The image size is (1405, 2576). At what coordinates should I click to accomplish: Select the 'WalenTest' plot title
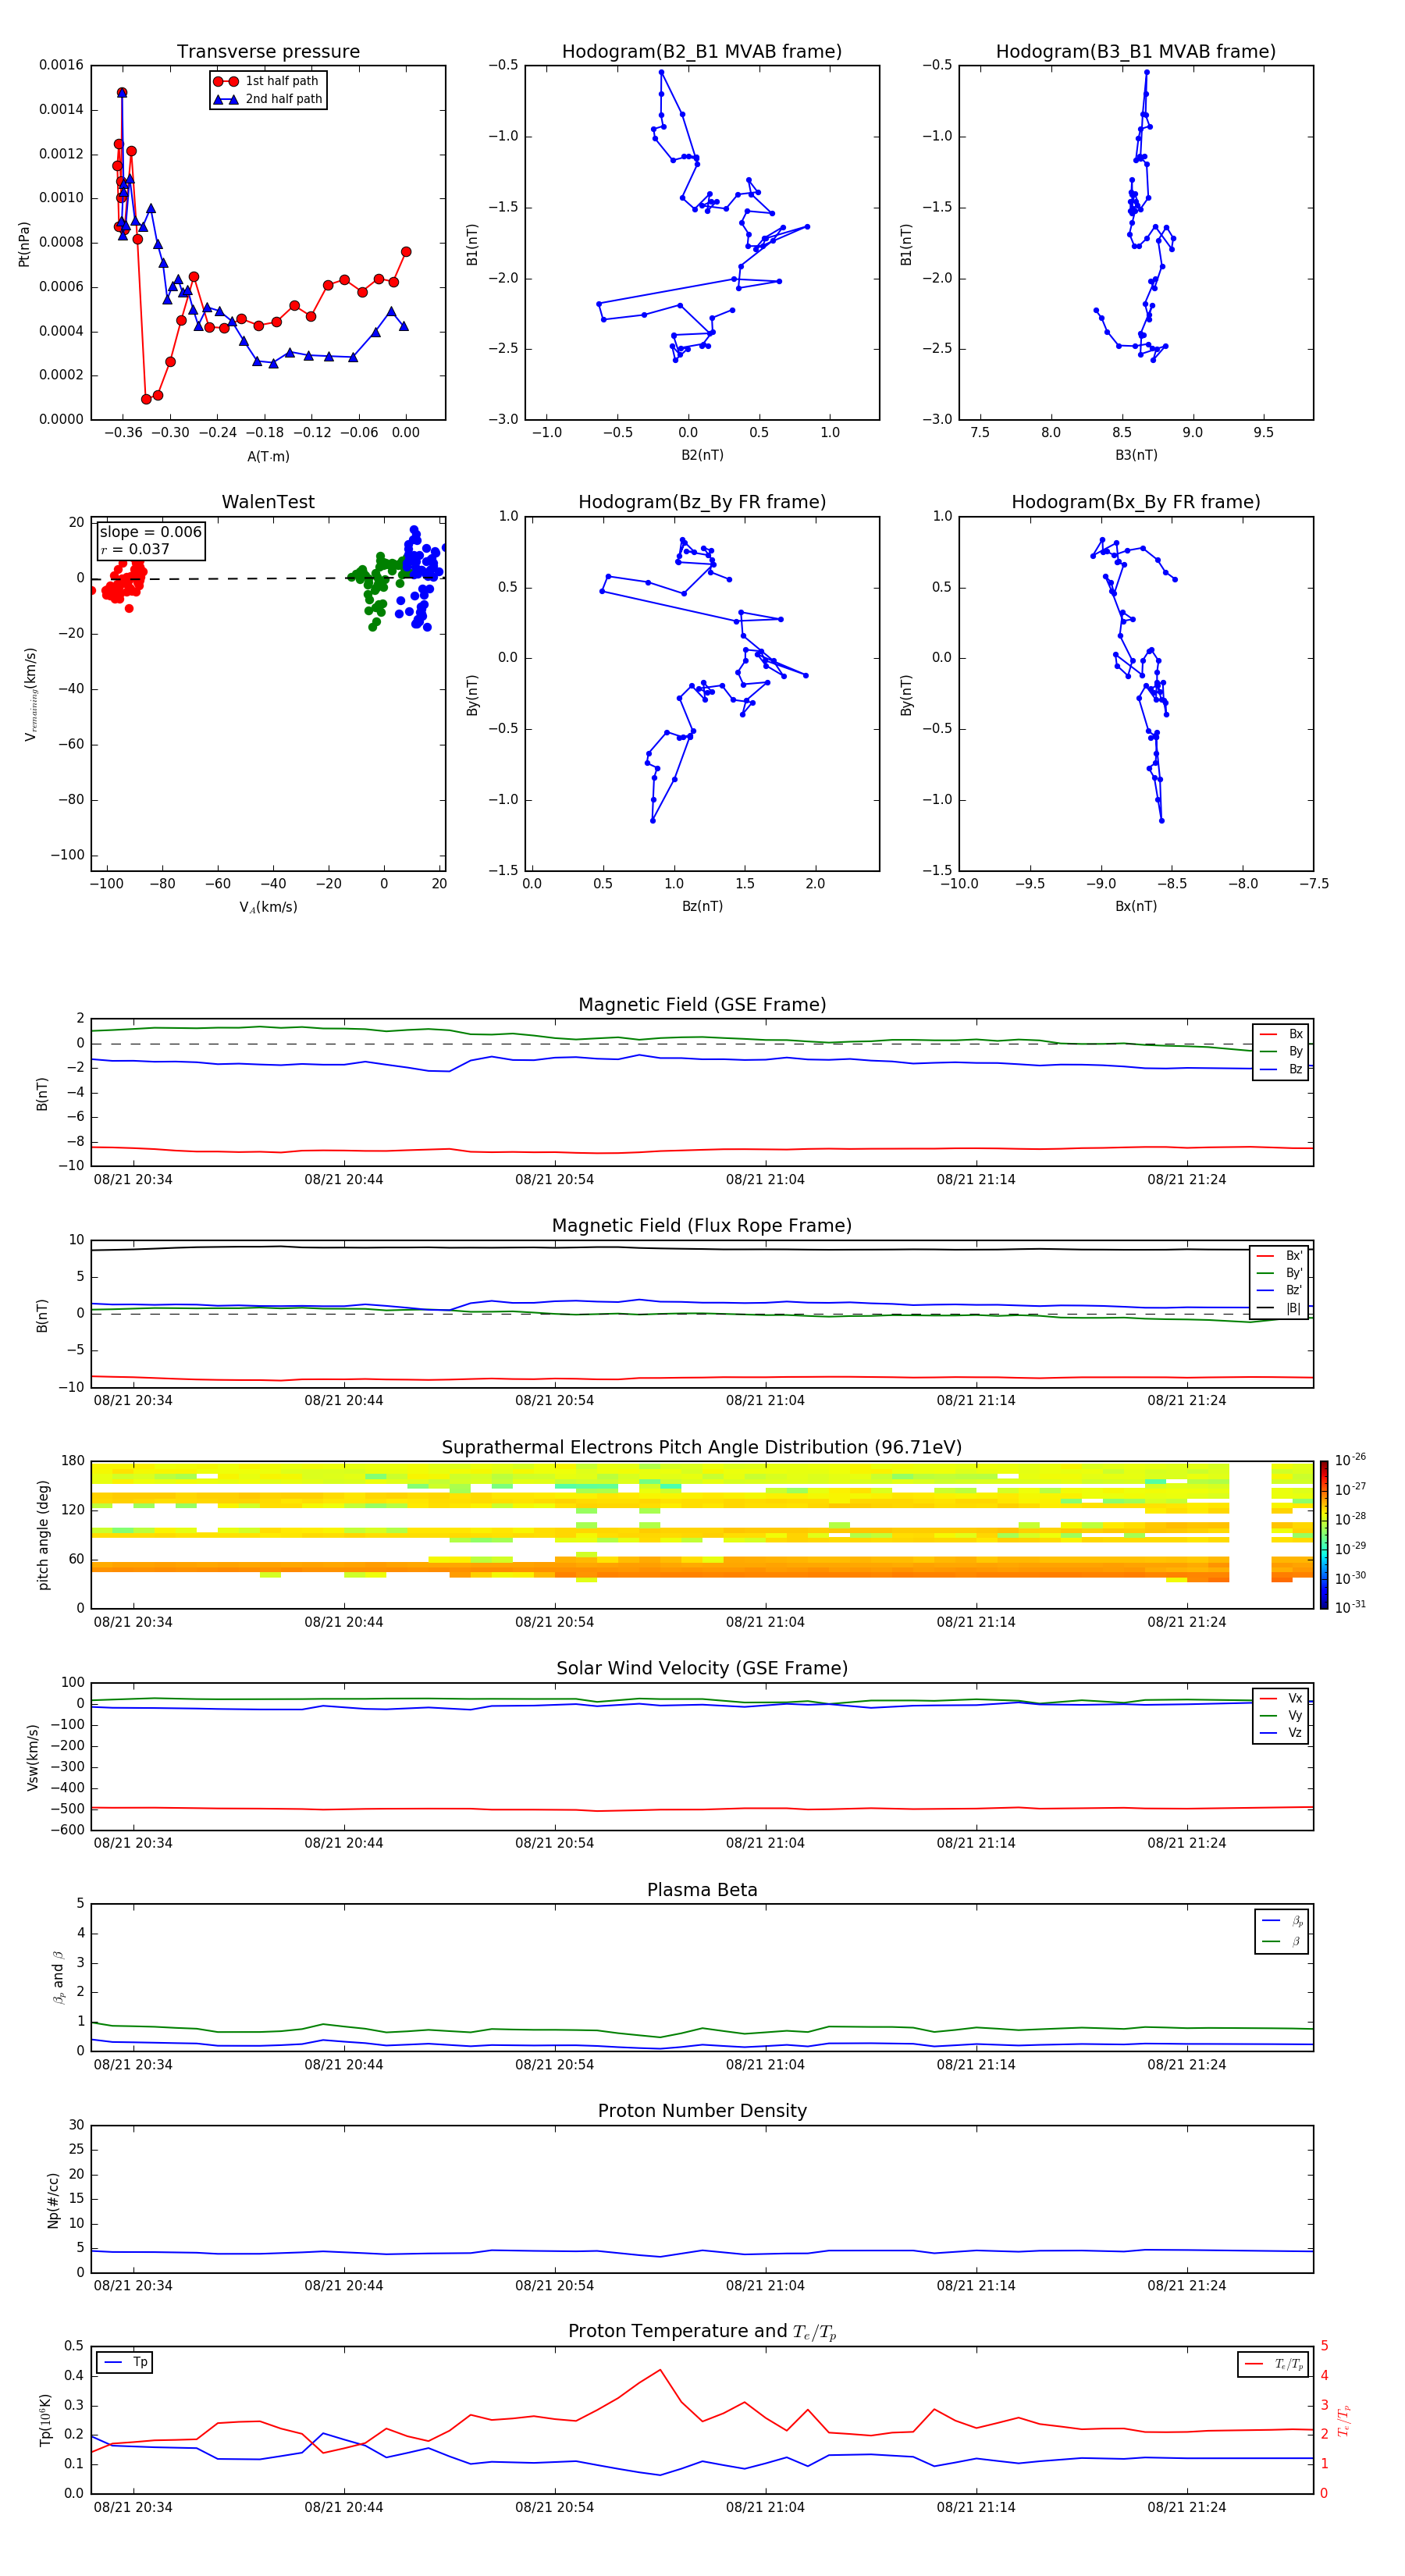pos(268,502)
